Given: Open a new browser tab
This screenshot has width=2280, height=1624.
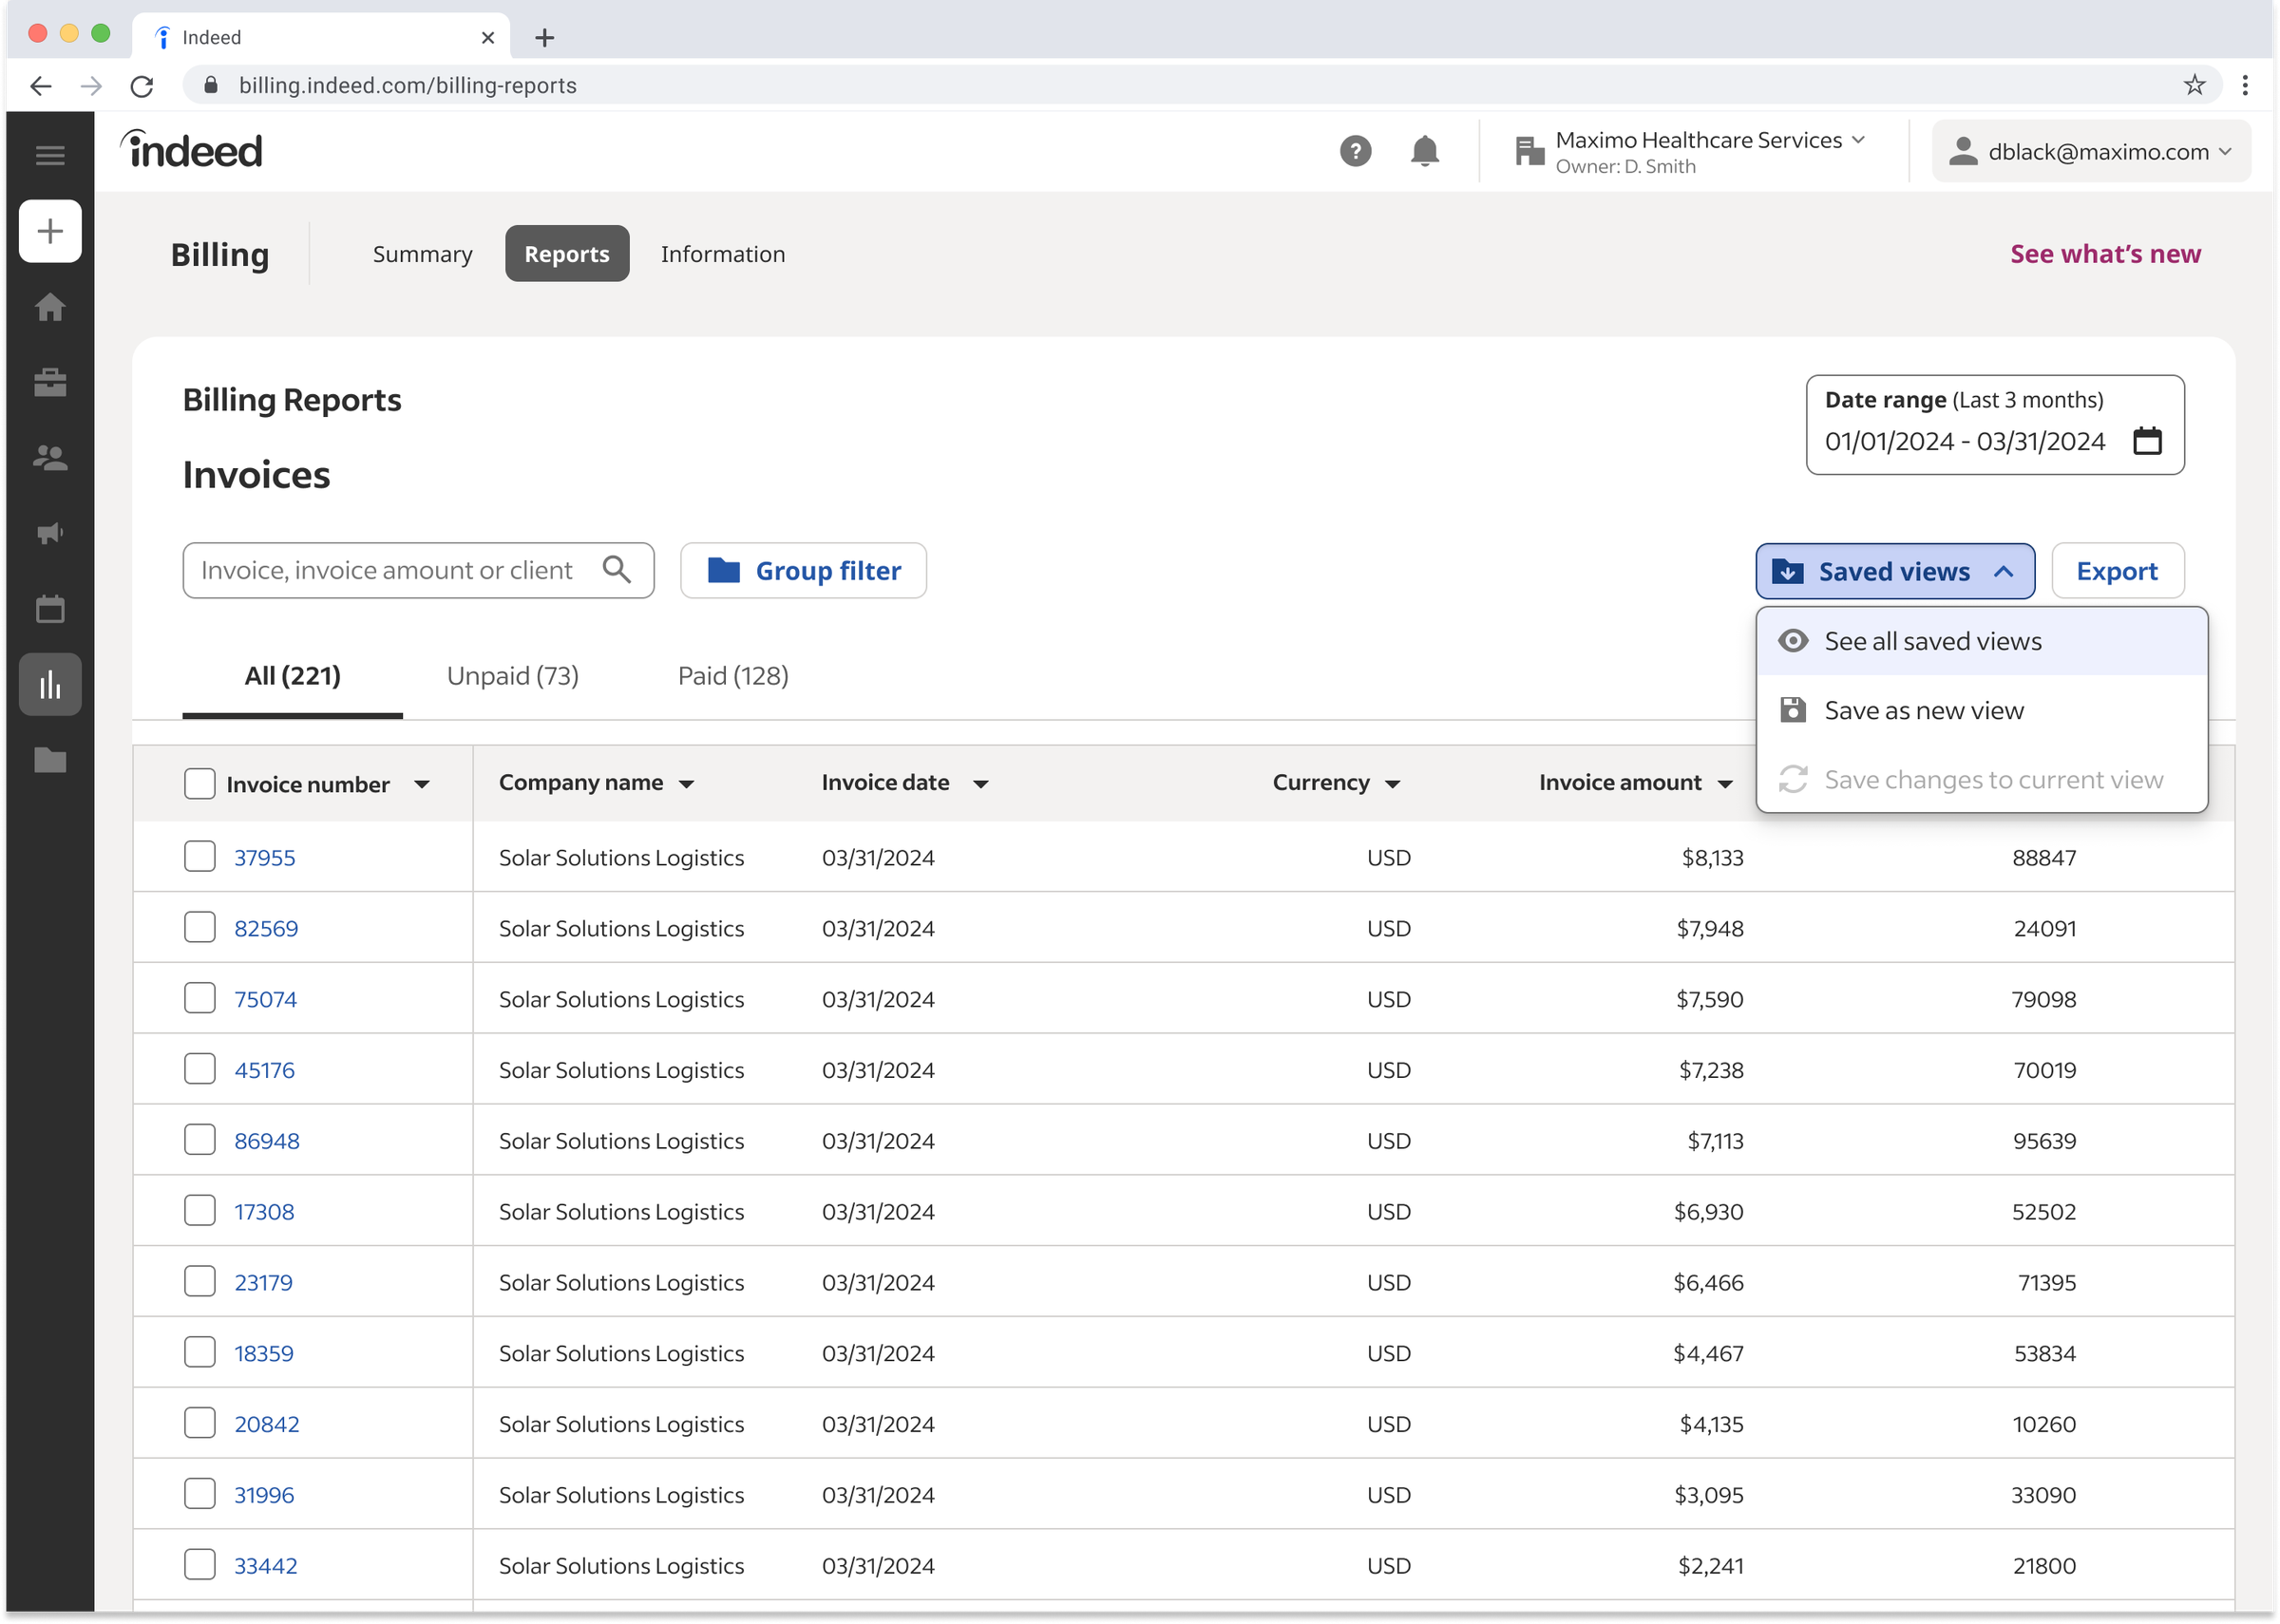Looking at the screenshot, I should [x=544, y=38].
